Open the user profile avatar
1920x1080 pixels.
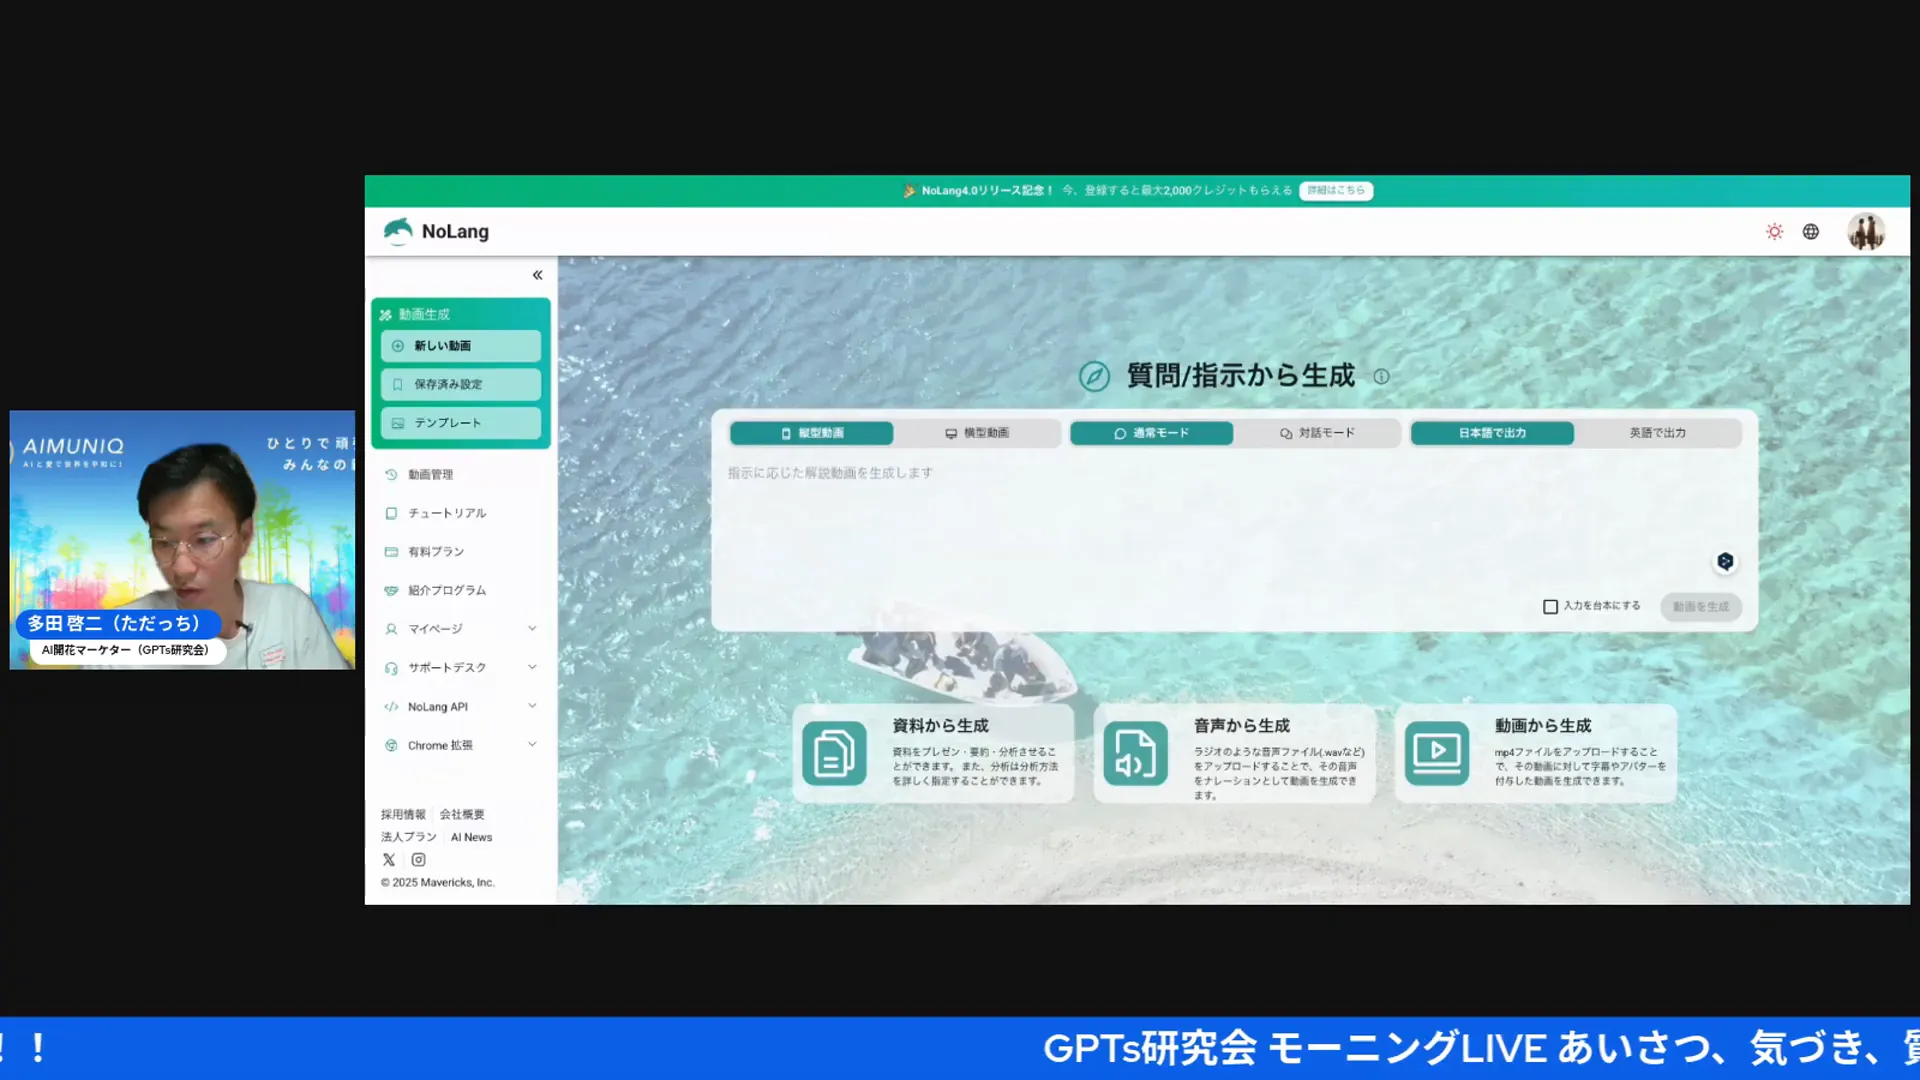pos(1866,232)
